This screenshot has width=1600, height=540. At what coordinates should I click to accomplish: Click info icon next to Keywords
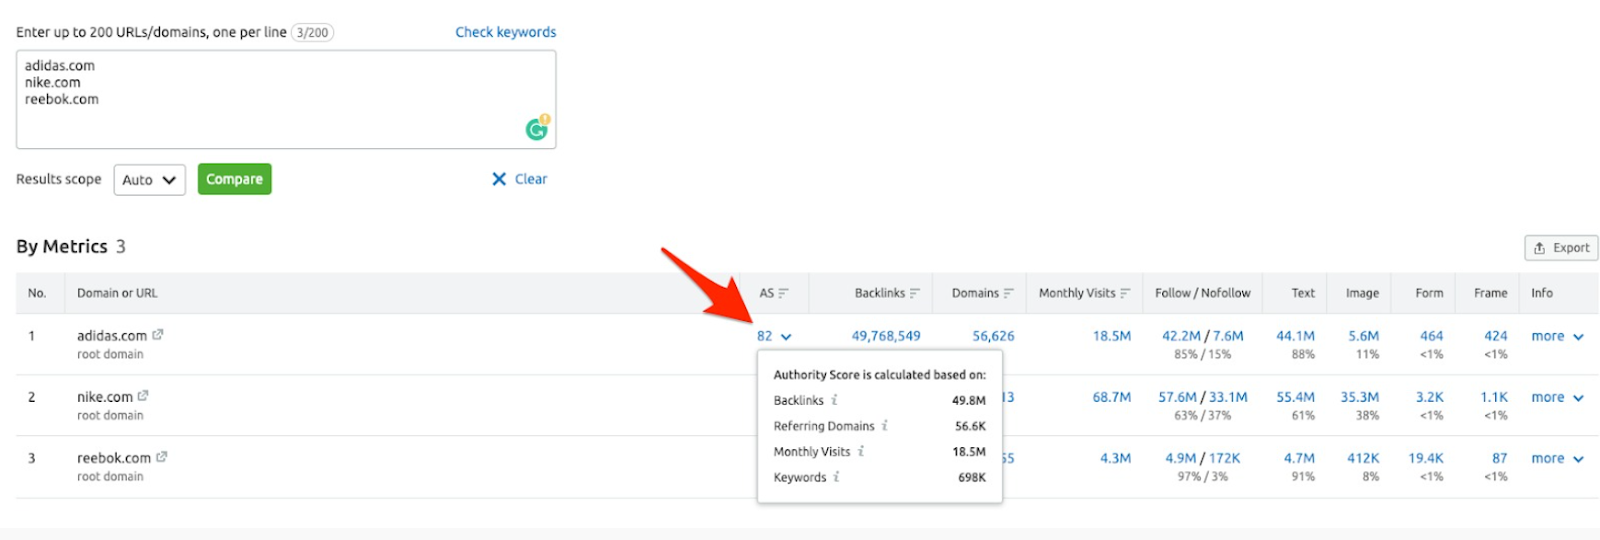click(x=837, y=477)
